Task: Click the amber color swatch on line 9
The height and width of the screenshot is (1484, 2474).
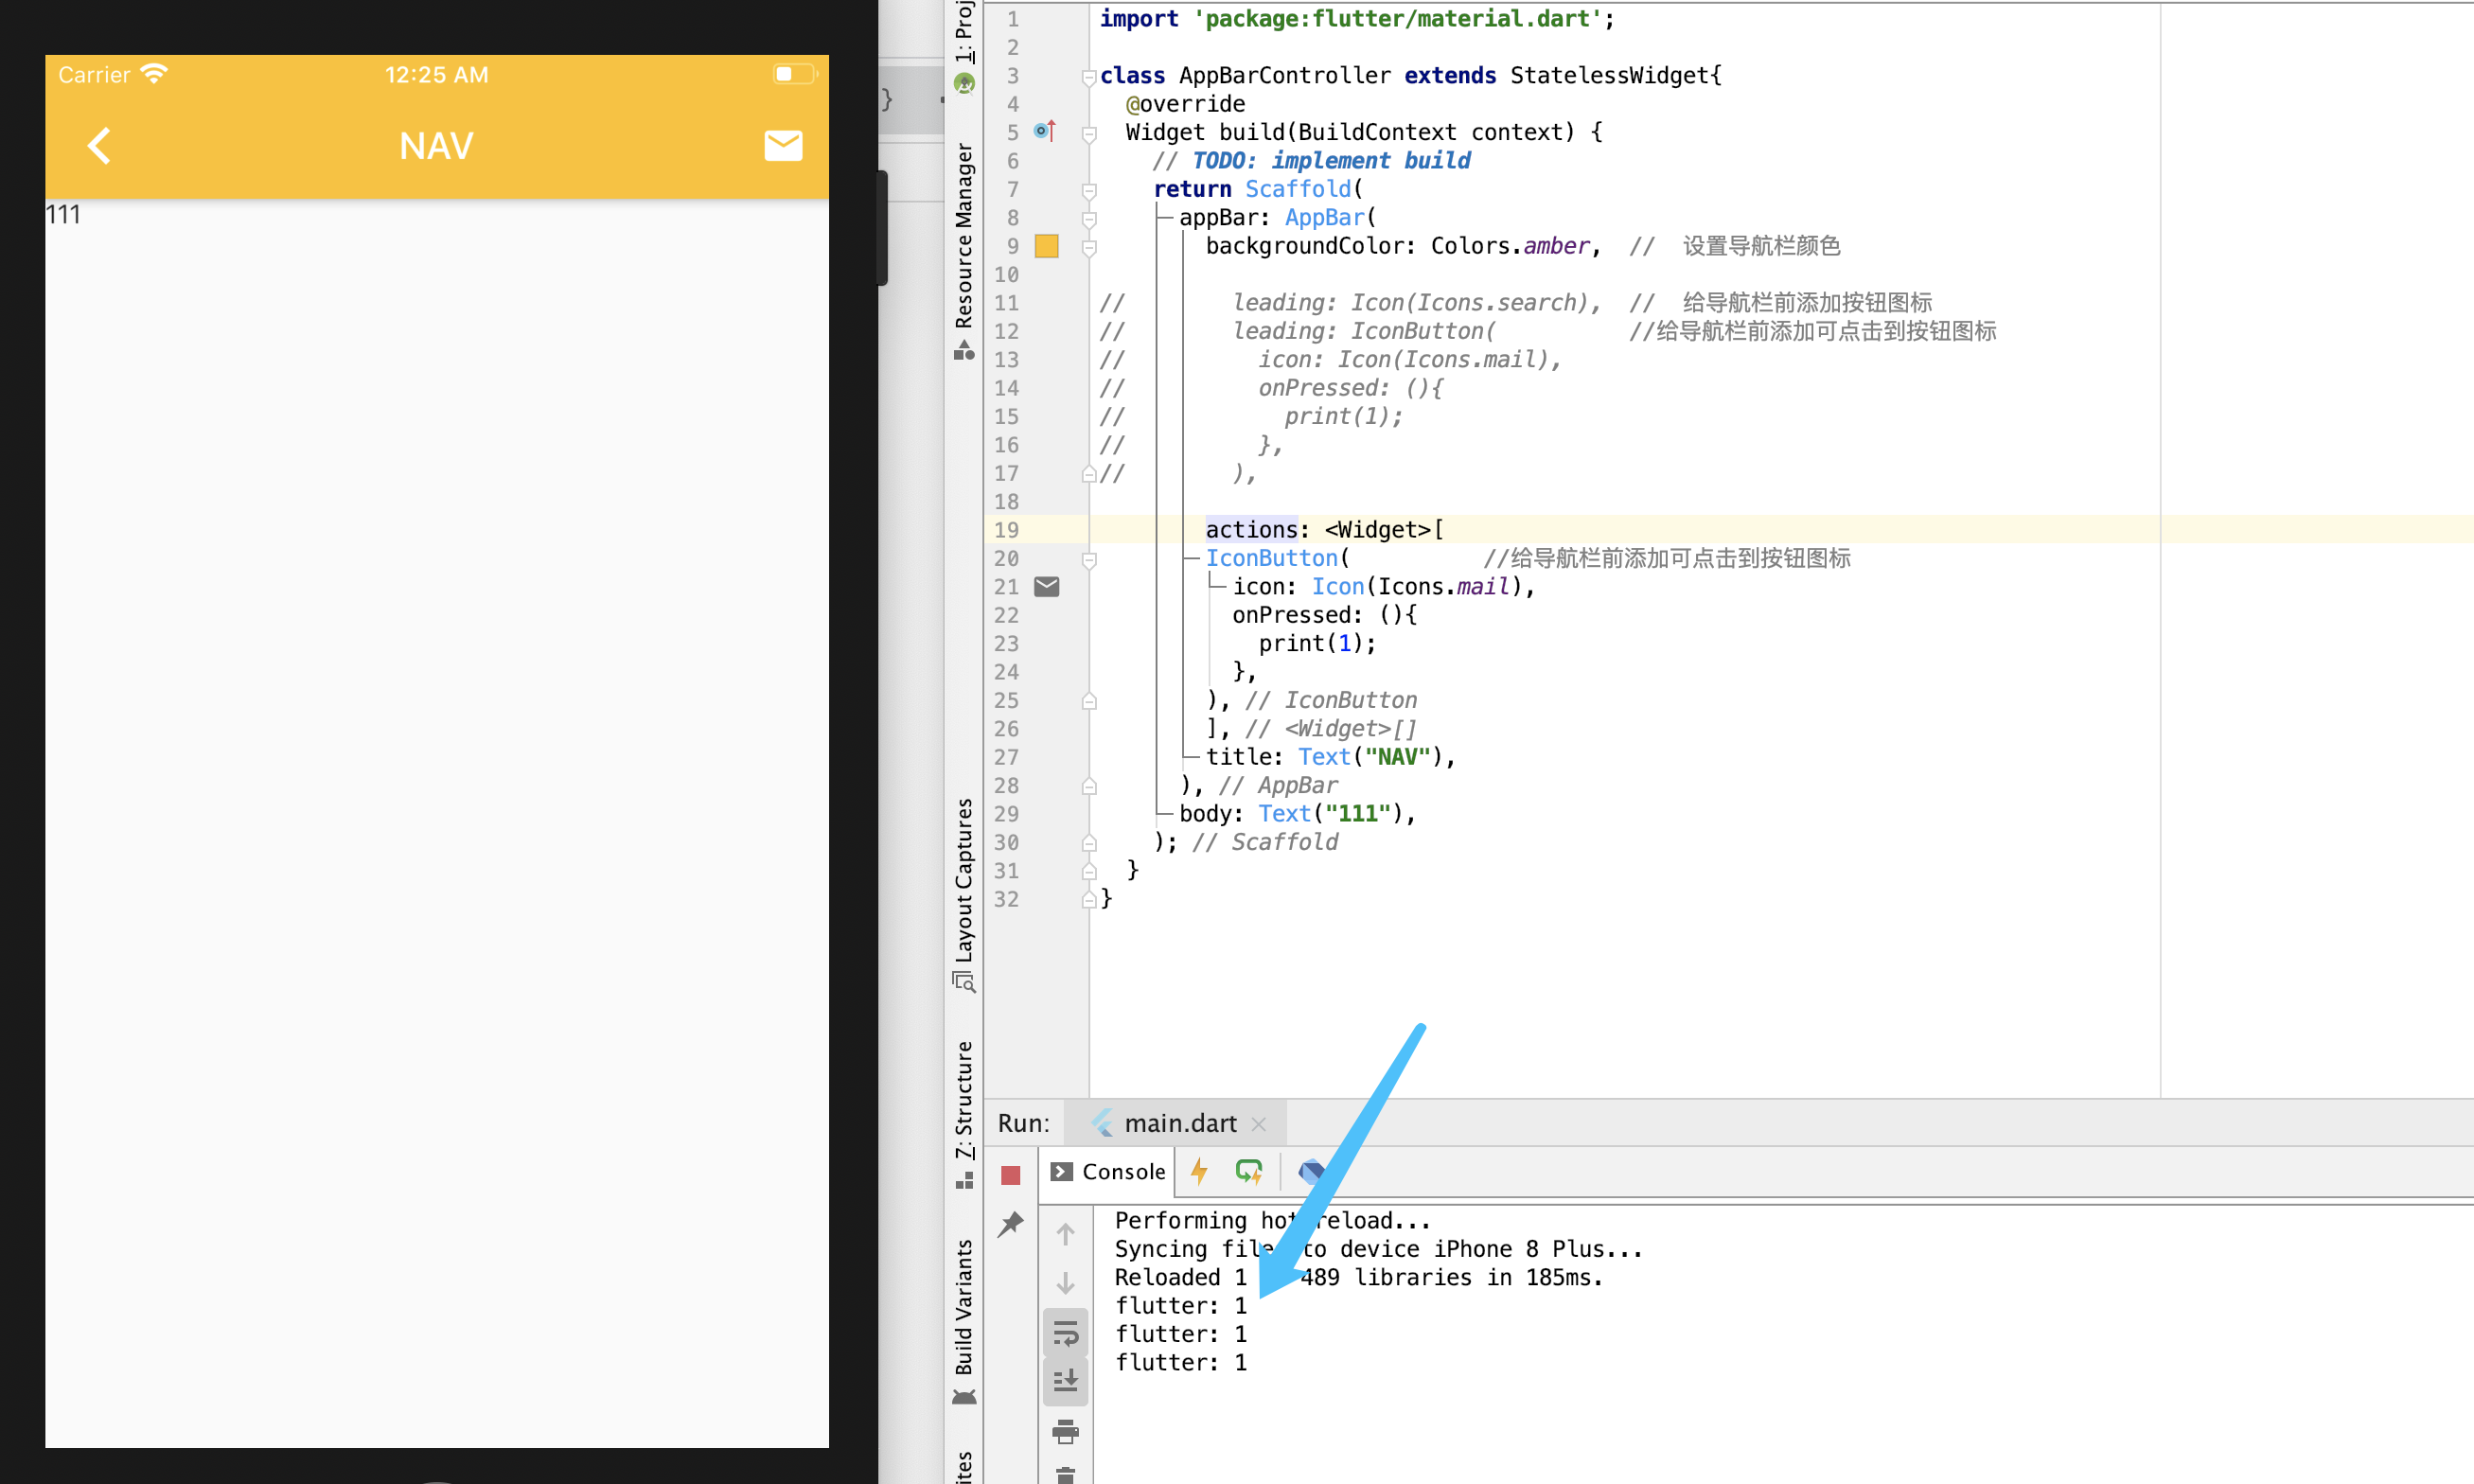Action: click(1046, 246)
